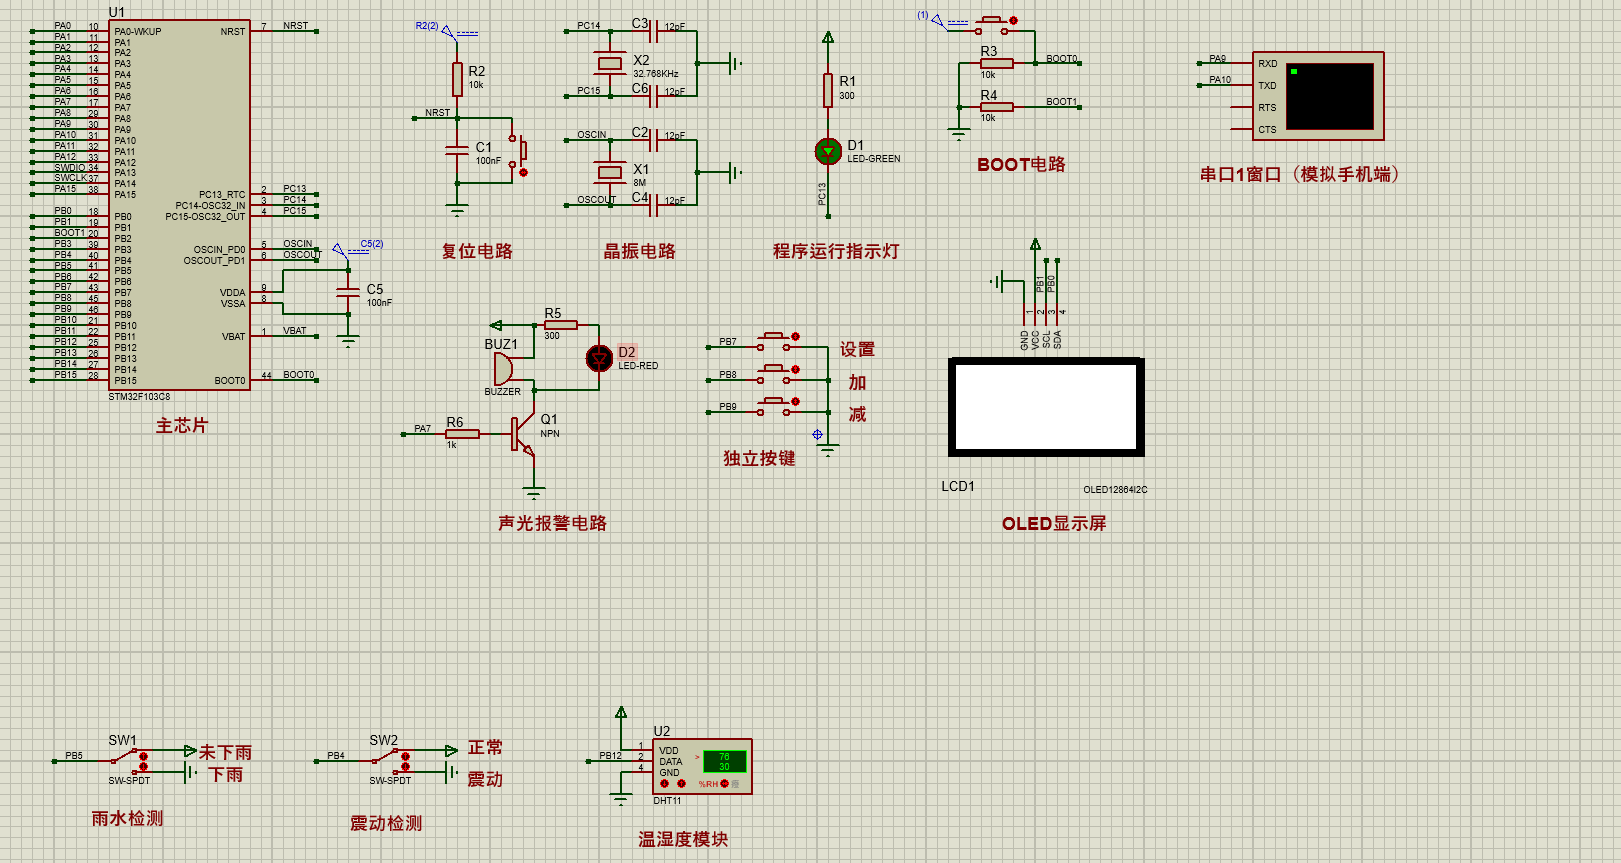Select capacitor C1 100nF
The width and height of the screenshot is (1621, 863).
point(457,149)
